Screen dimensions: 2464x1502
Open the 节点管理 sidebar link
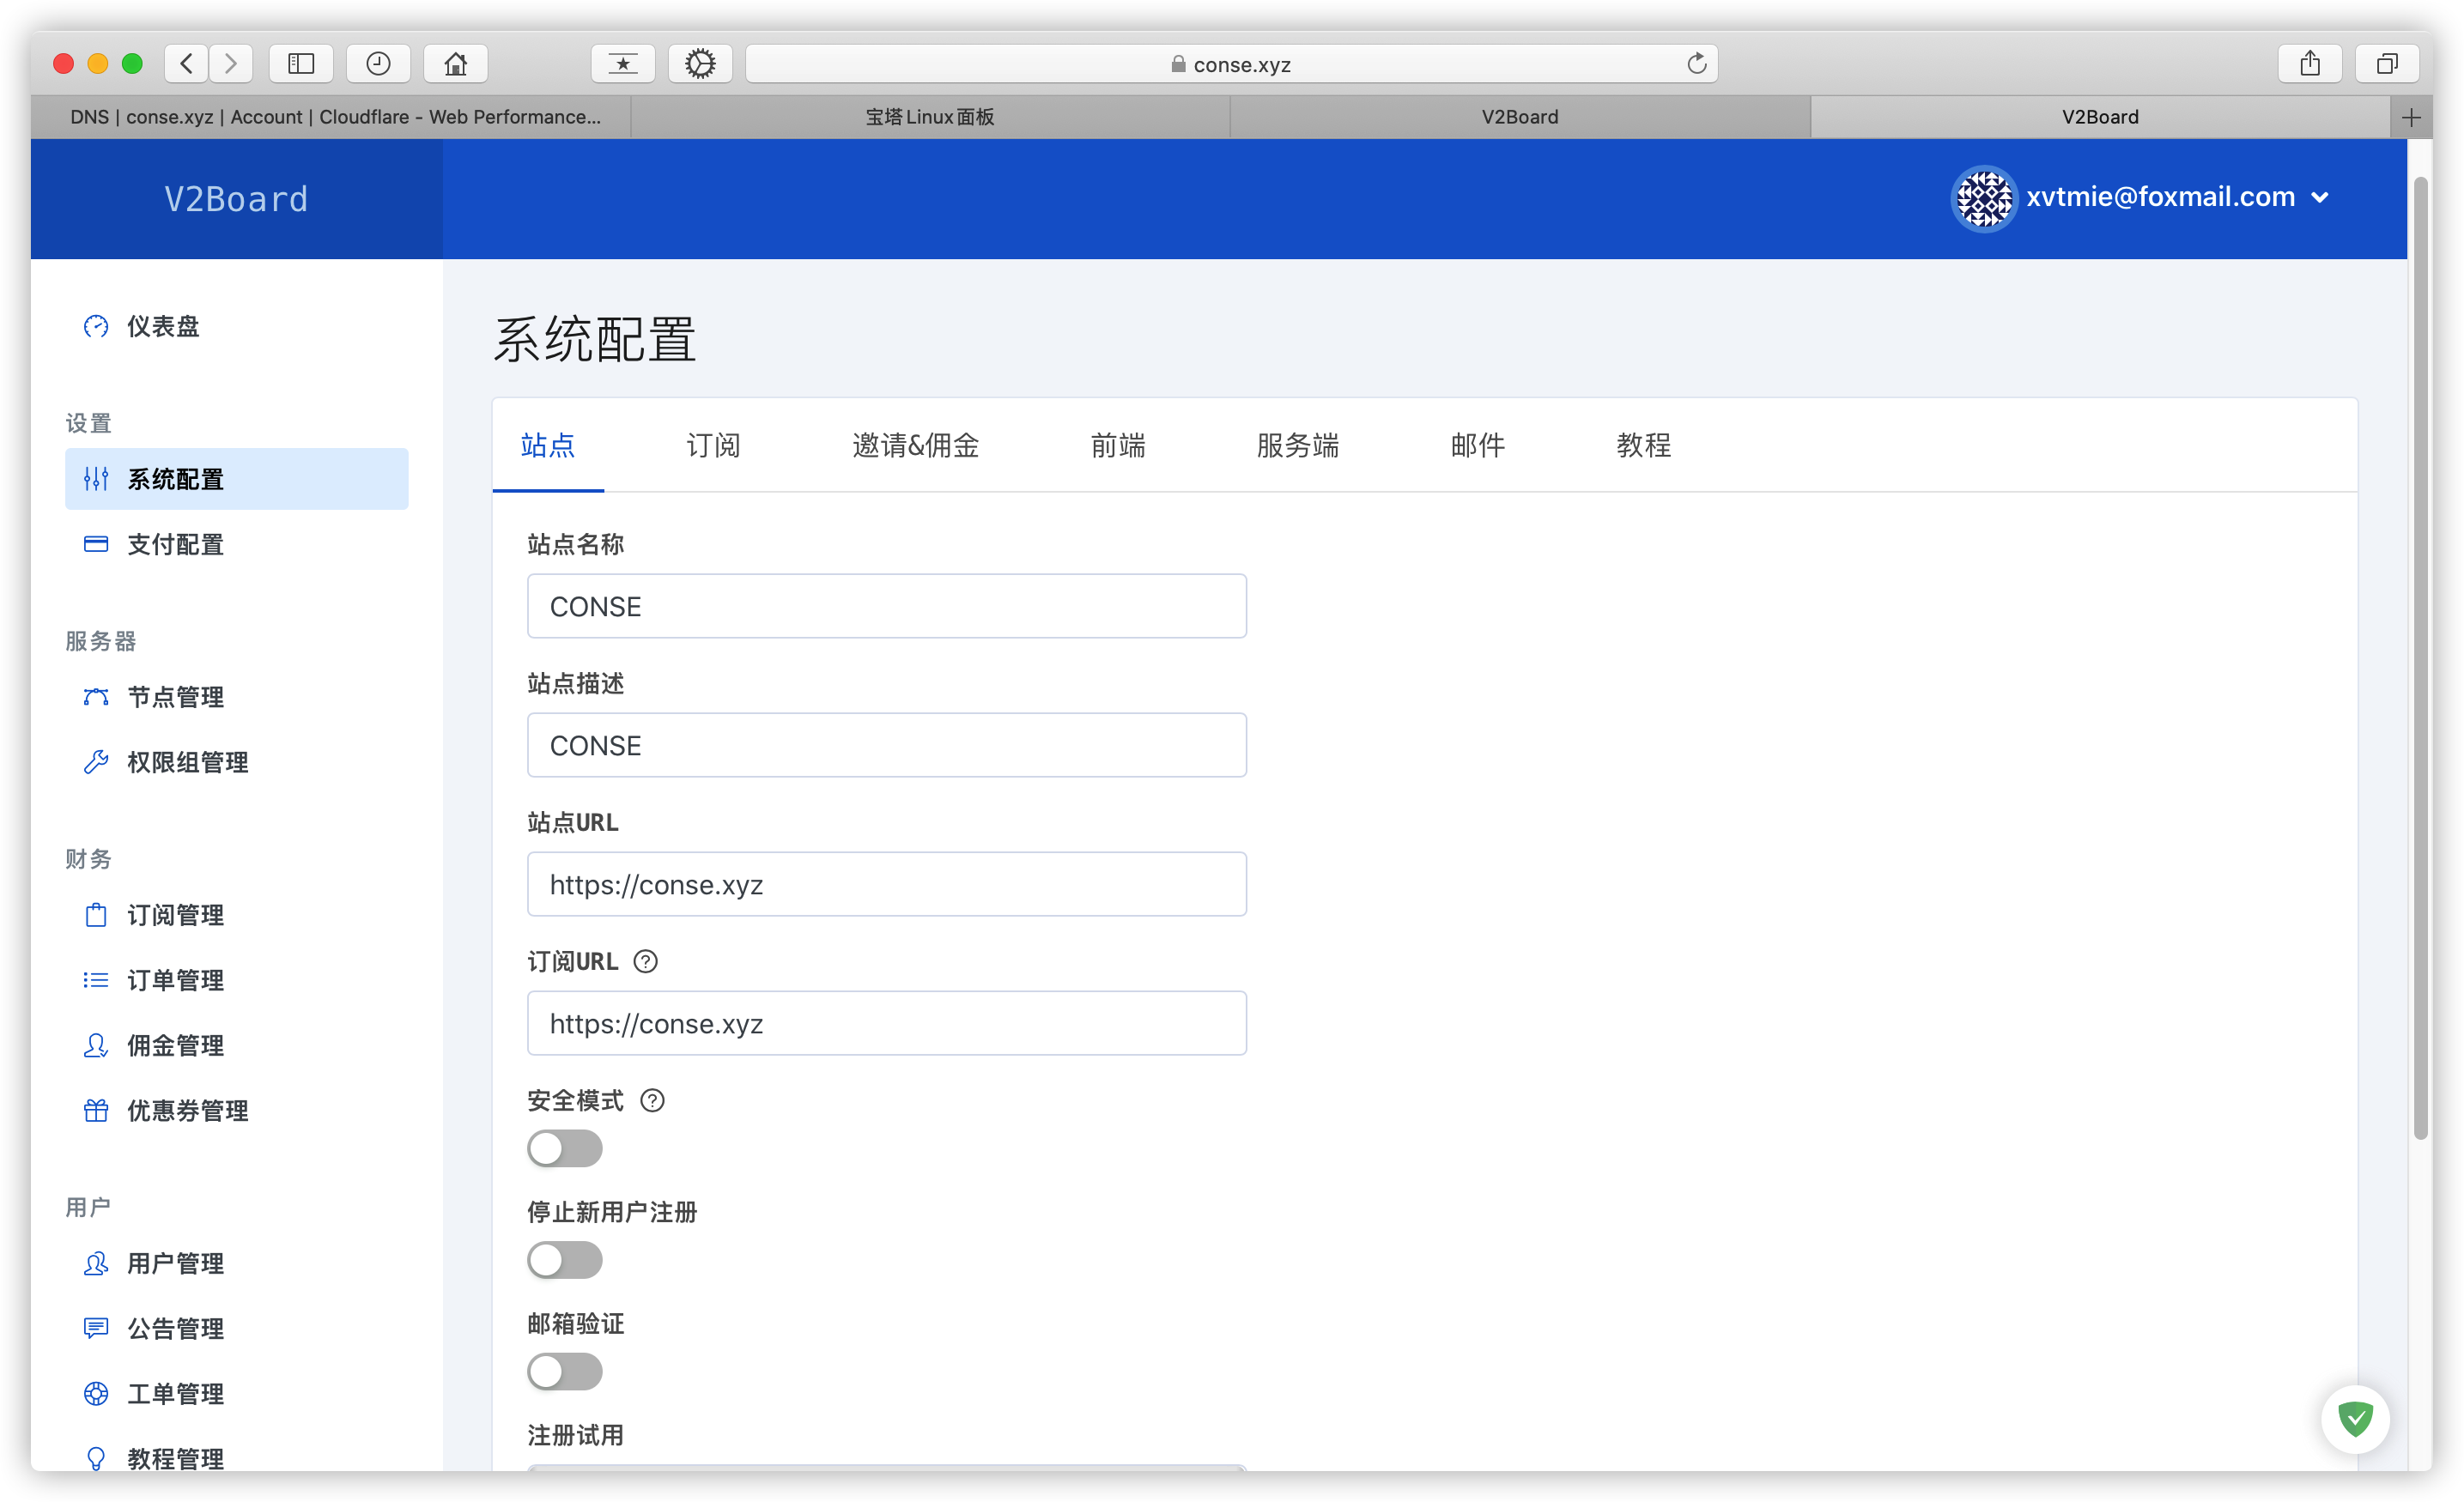237,697
